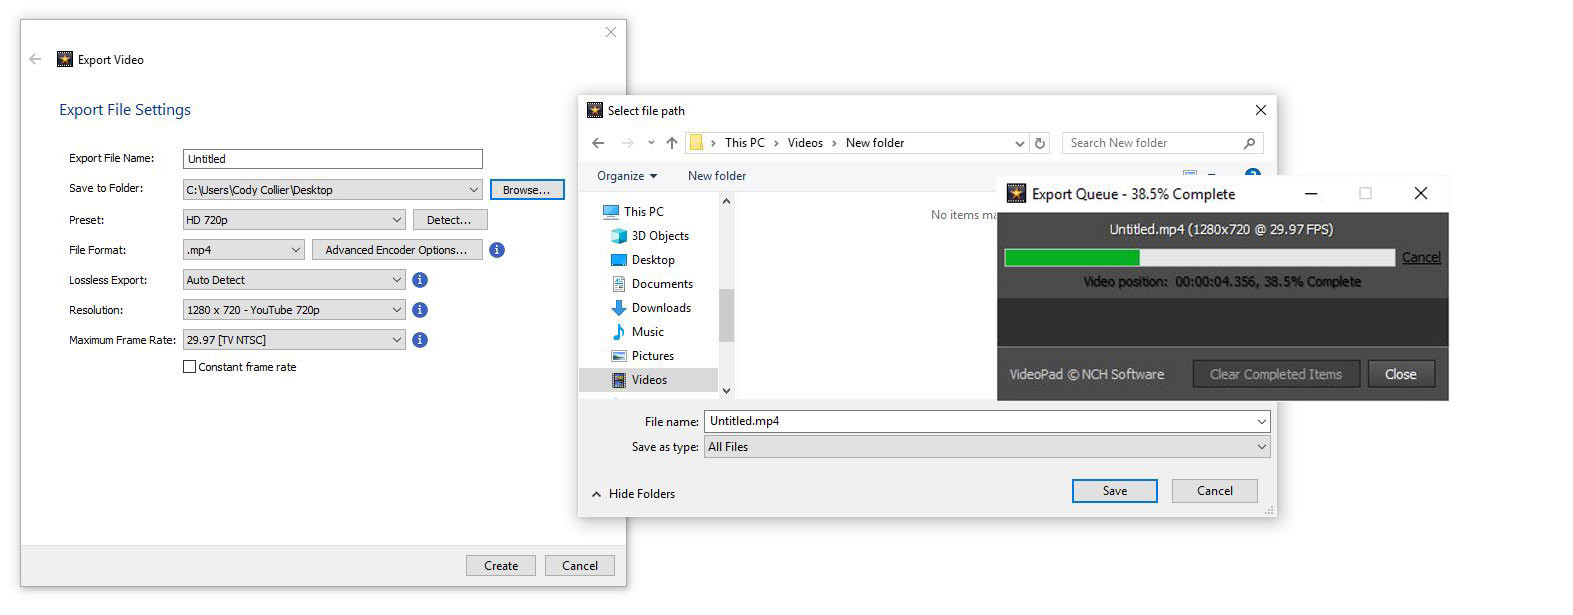Expand the address bar history dropdown
The width and height of the screenshot is (1573, 615).
tap(1019, 143)
